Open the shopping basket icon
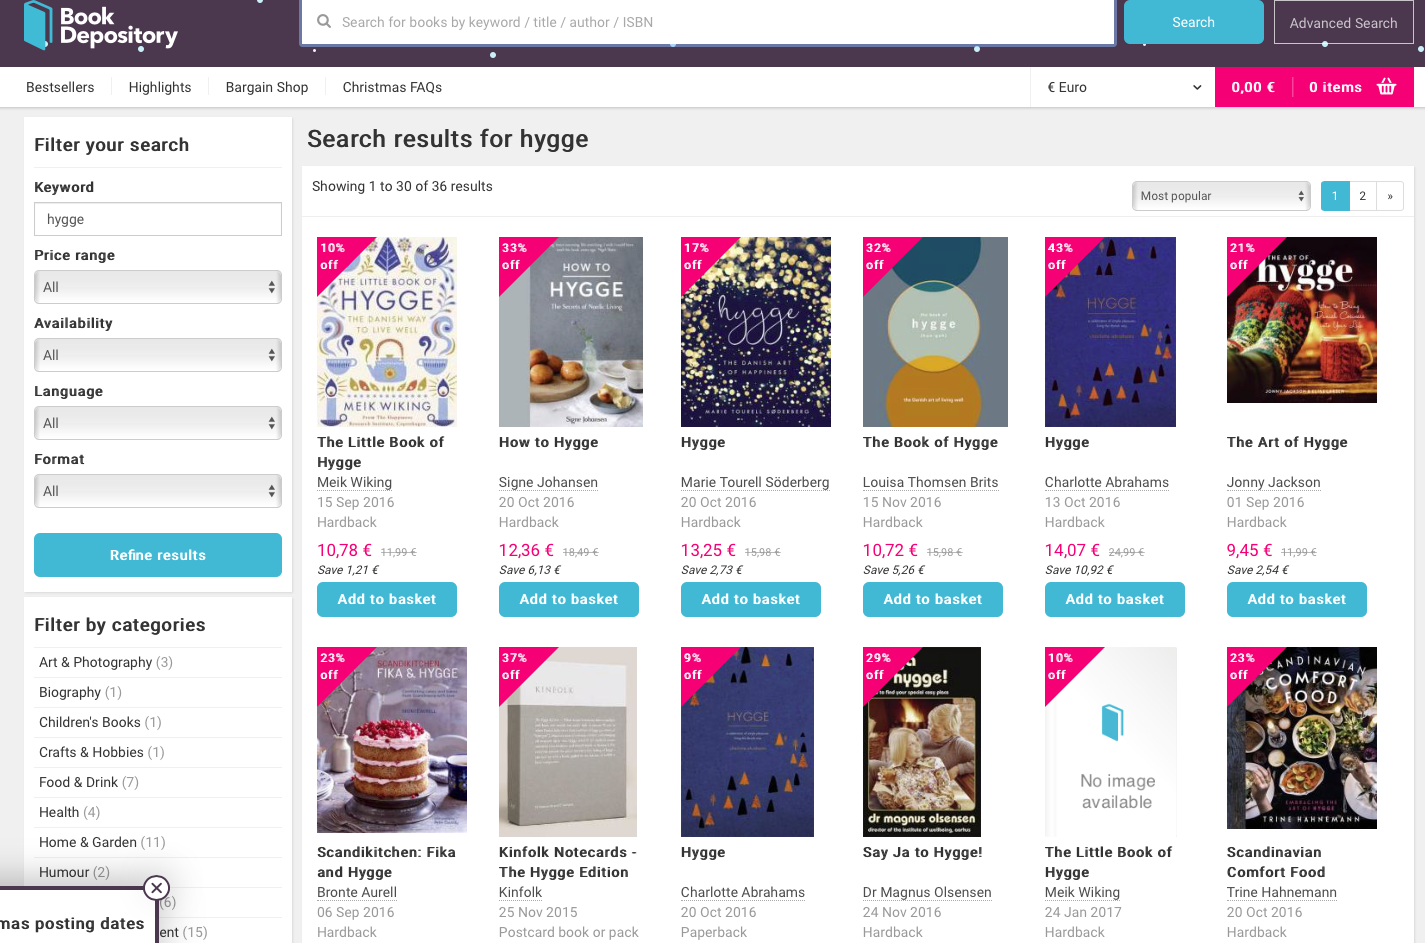The height and width of the screenshot is (943, 1425). [1386, 87]
